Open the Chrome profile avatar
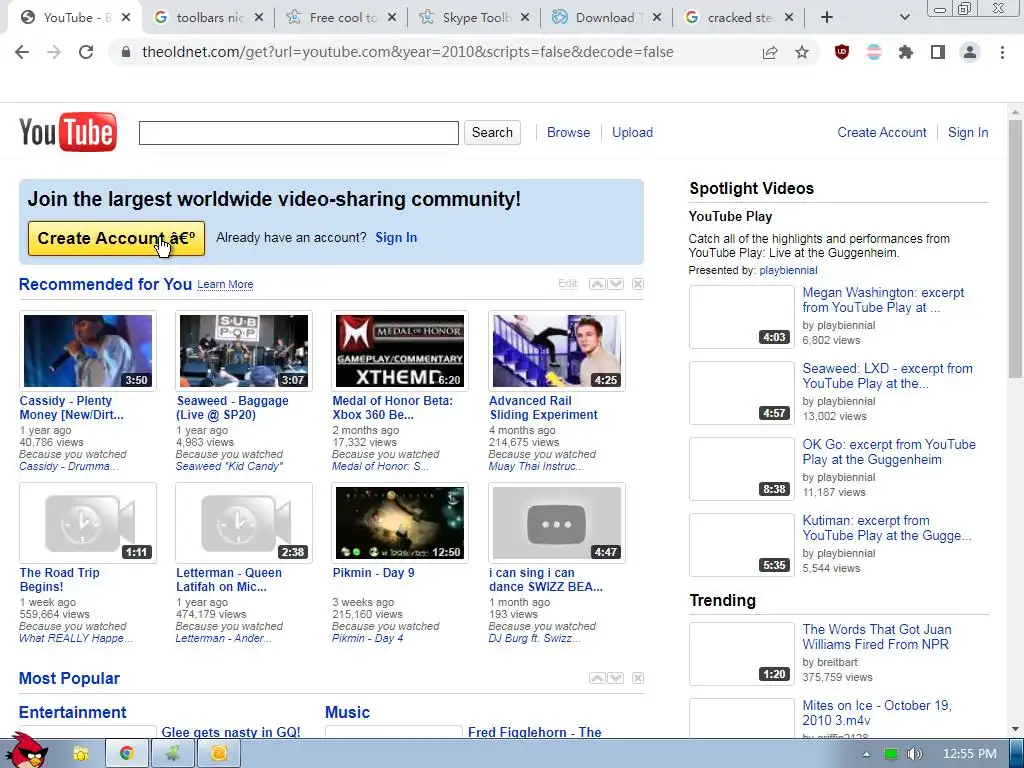This screenshot has width=1024, height=768. [x=970, y=52]
